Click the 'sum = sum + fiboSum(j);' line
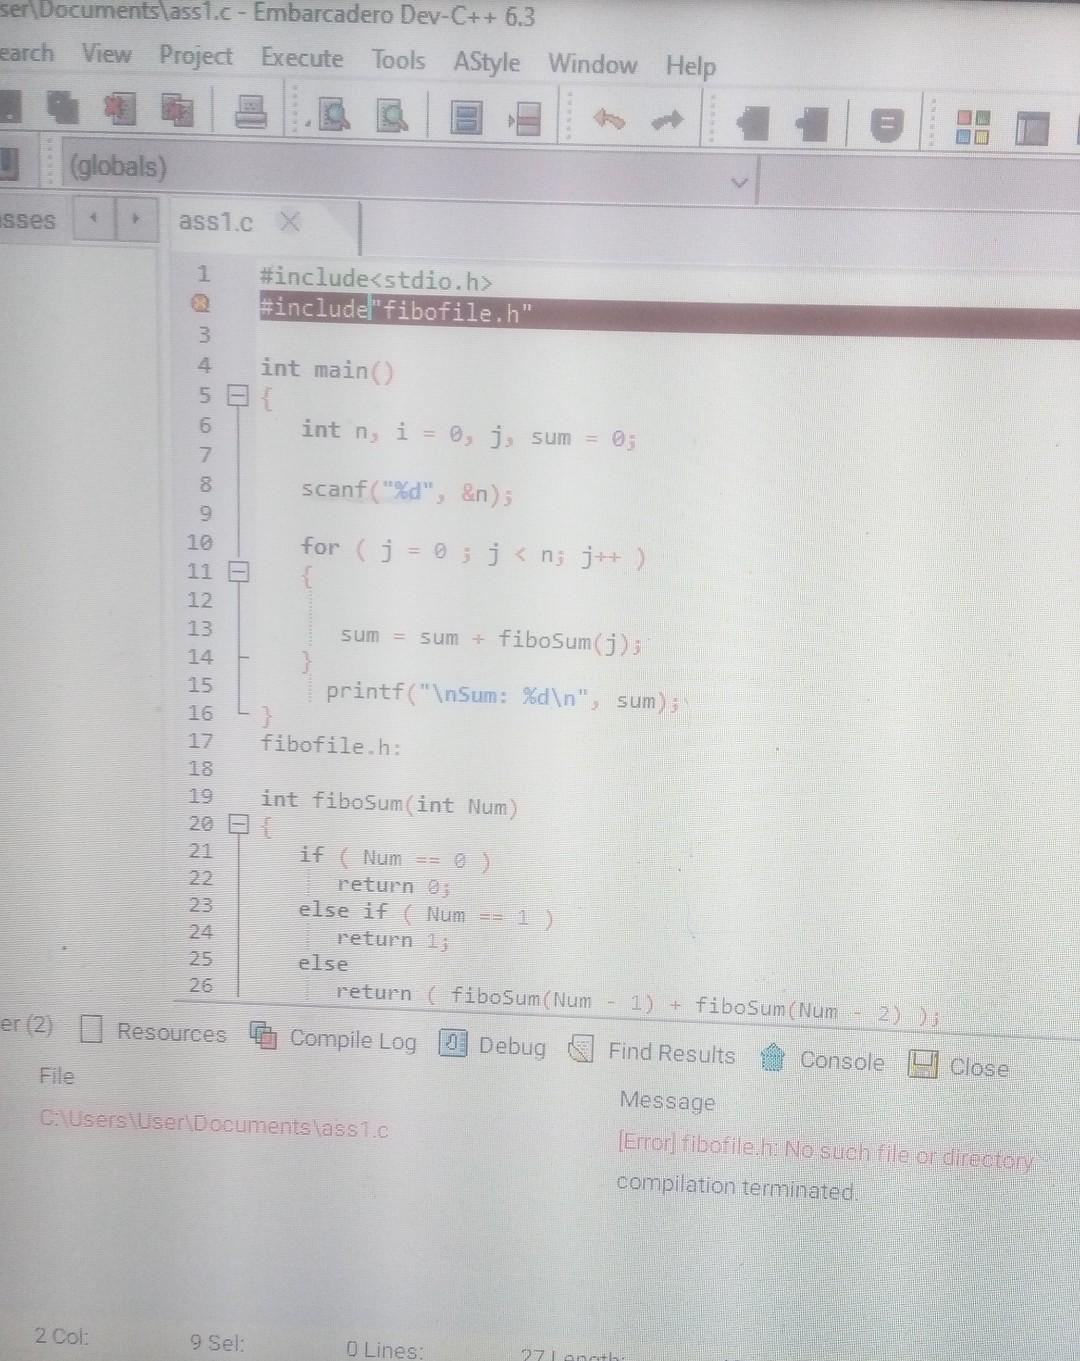Screen dimensions: 1080x1361 click(490, 638)
